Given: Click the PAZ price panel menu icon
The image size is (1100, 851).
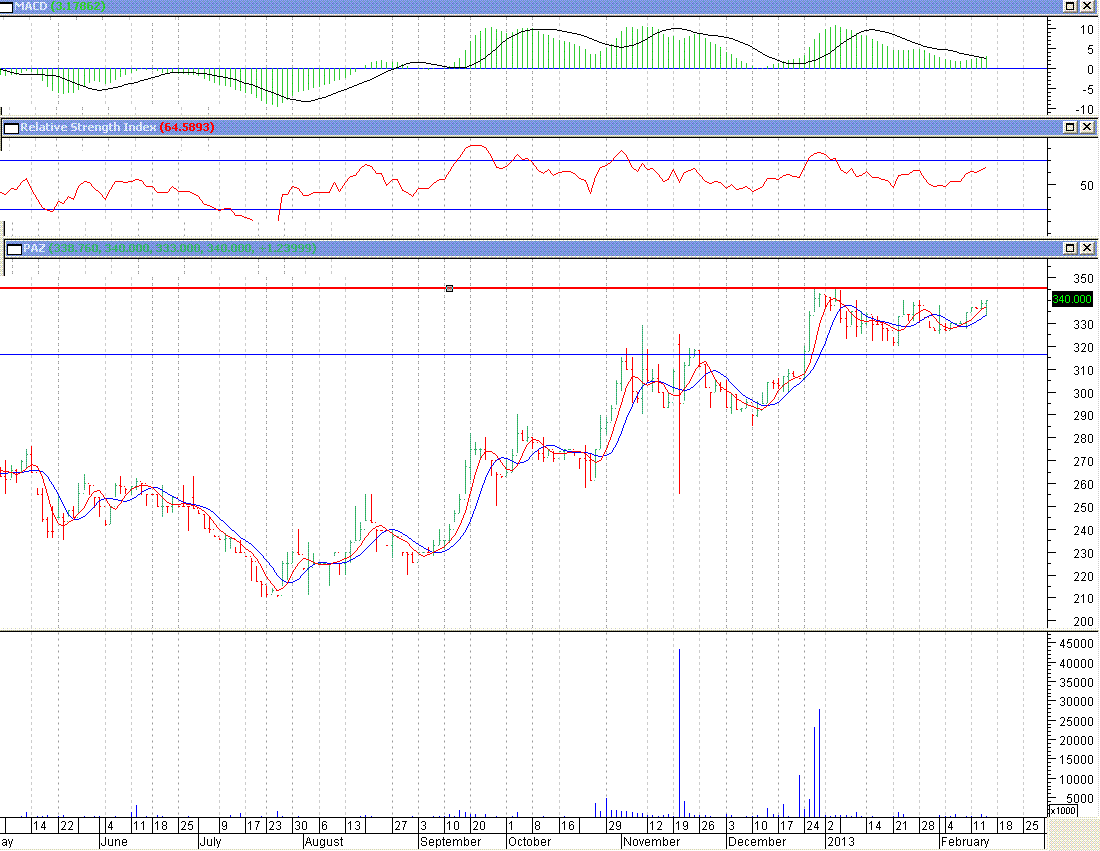Looking at the screenshot, I should pos(14,248).
